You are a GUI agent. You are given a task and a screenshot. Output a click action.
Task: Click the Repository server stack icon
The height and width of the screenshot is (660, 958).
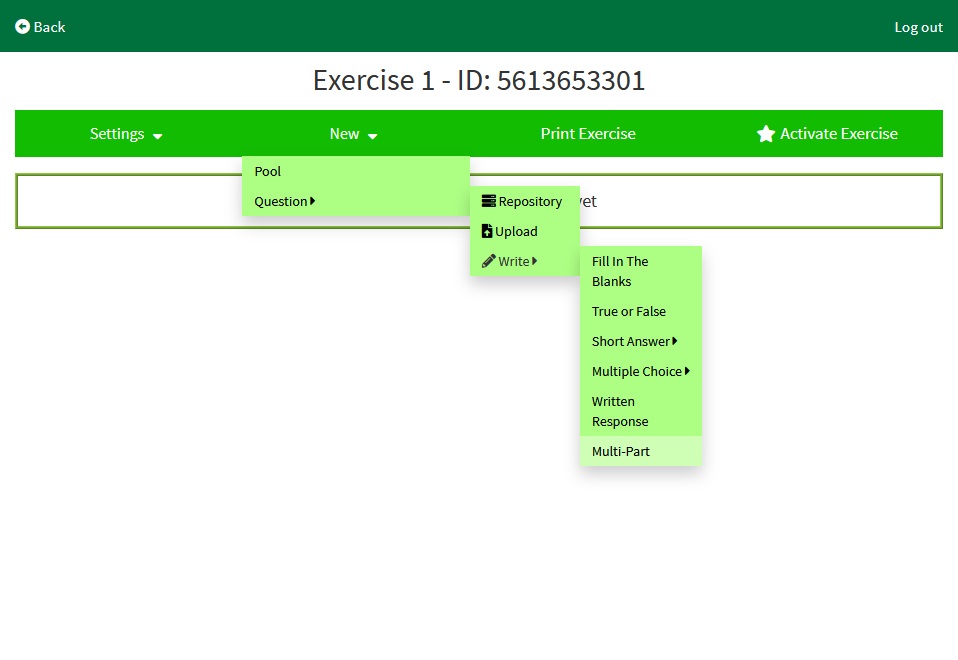488,201
